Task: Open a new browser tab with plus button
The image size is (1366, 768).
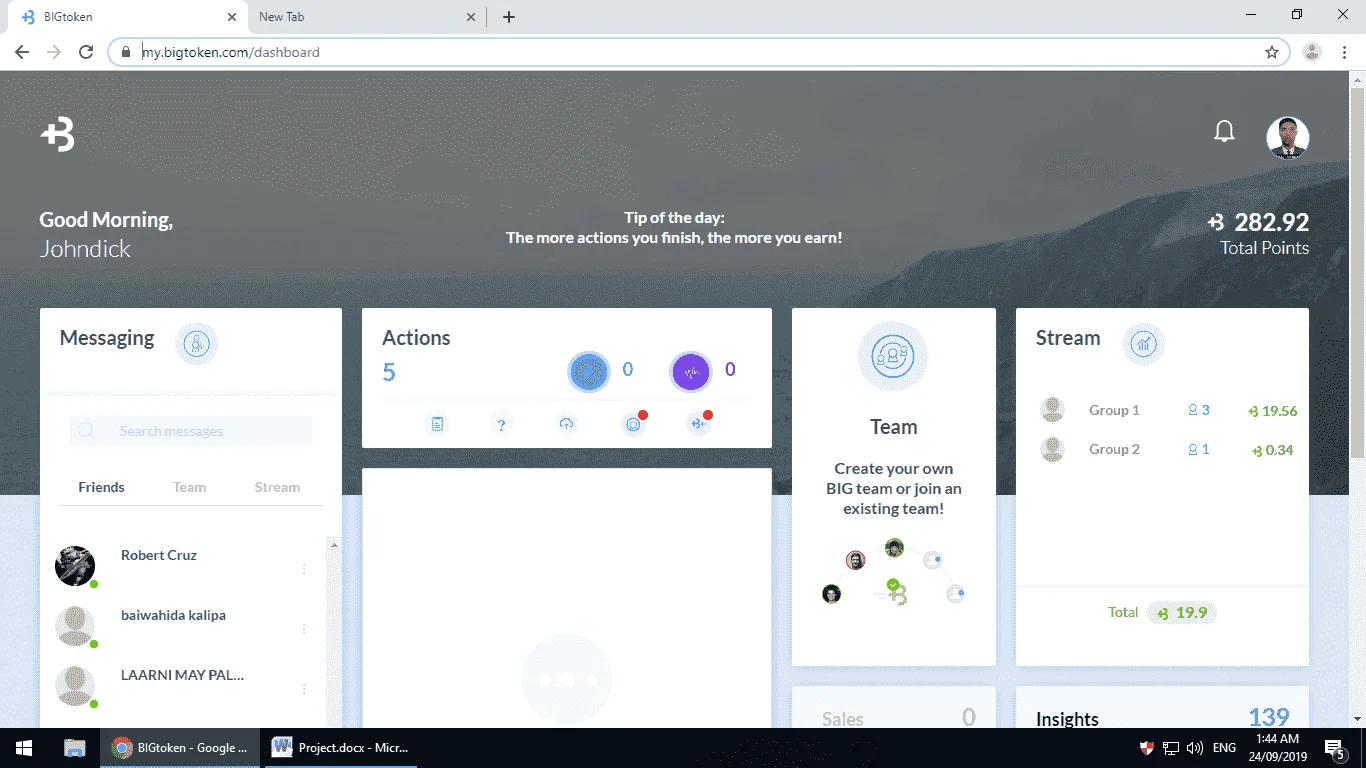Action: tap(508, 17)
